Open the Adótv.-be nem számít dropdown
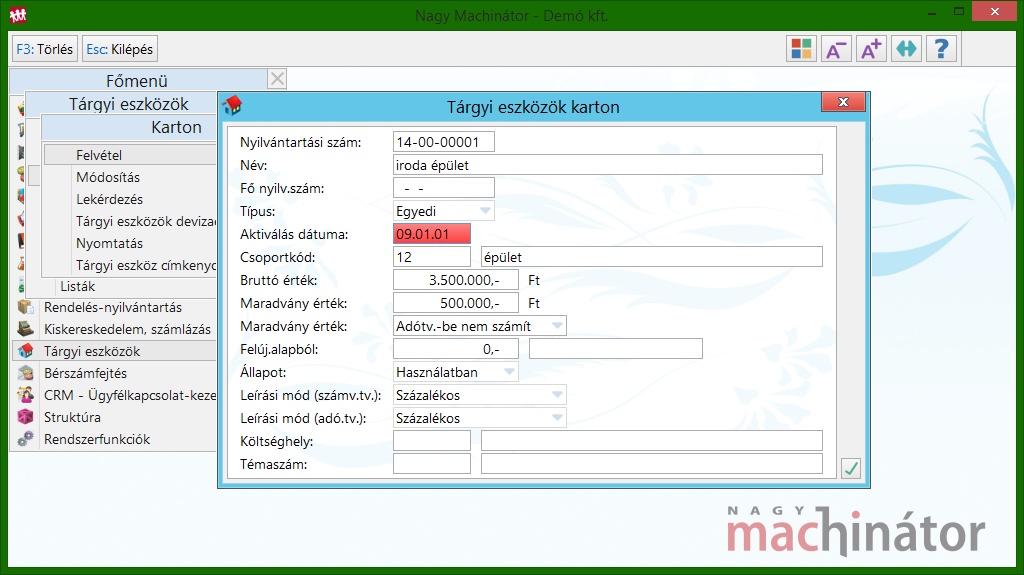The width and height of the screenshot is (1024, 575). pyautogui.click(x=479, y=326)
